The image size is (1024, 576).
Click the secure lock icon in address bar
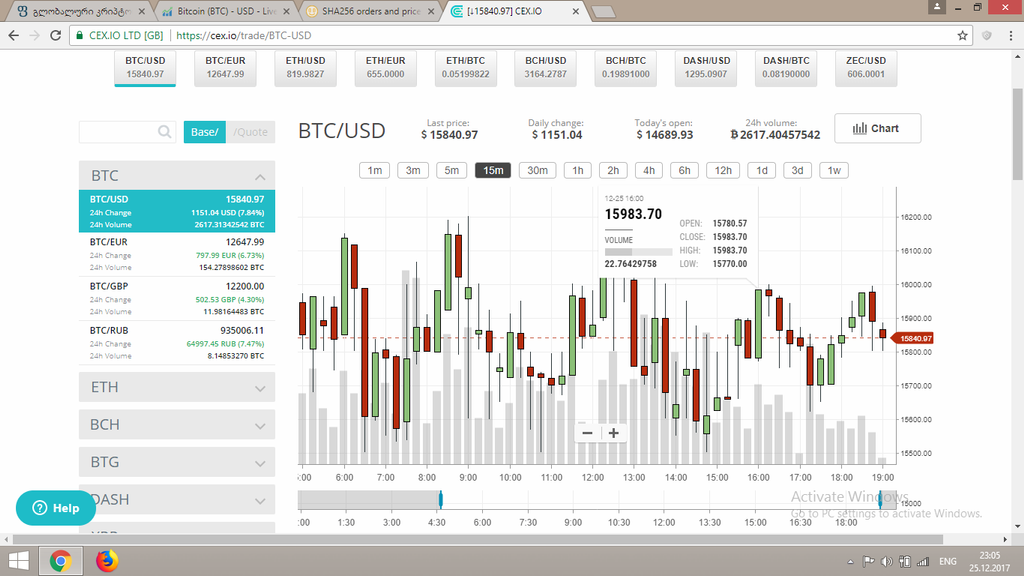pyautogui.click(x=80, y=35)
